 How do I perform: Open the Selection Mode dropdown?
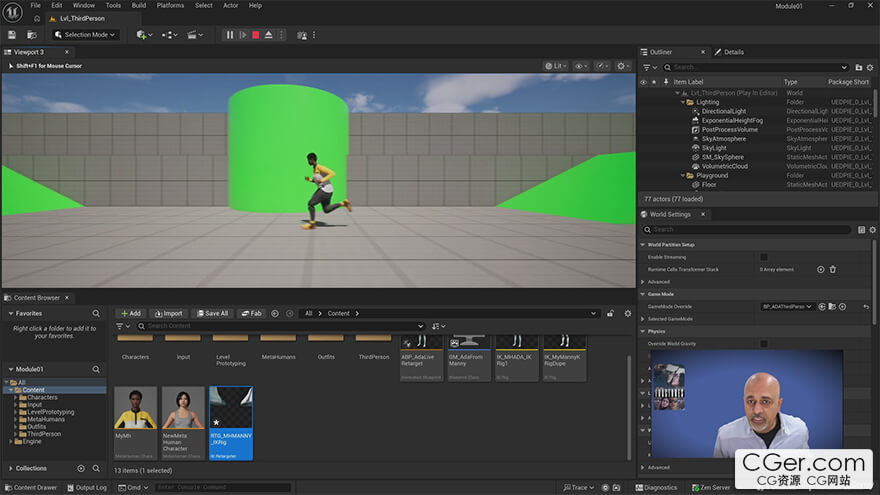[85, 35]
